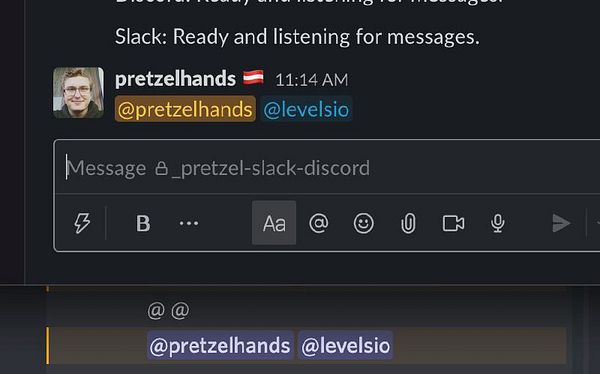Record an audio clip with microphone

[x=497, y=223]
